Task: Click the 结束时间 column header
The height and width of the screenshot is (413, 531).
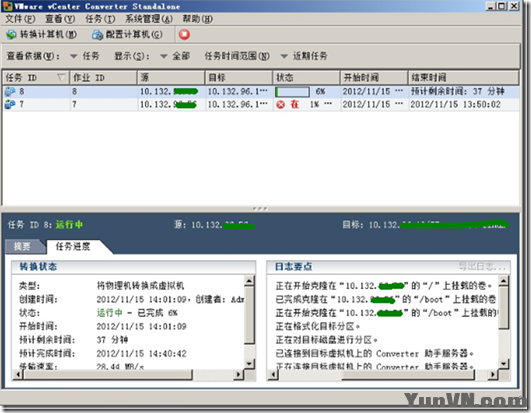Action: pyautogui.click(x=464, y=78)
